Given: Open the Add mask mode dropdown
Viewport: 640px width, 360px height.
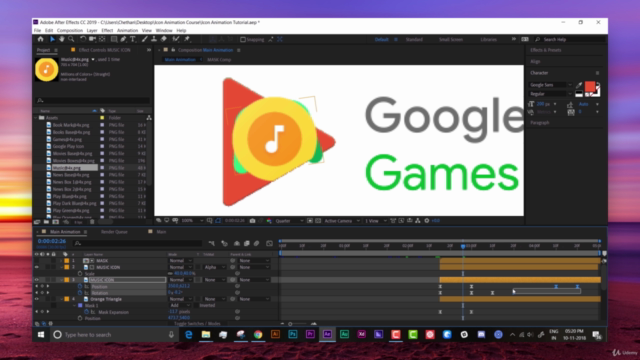Looking at the screenshot, I should tap(180, 305).
